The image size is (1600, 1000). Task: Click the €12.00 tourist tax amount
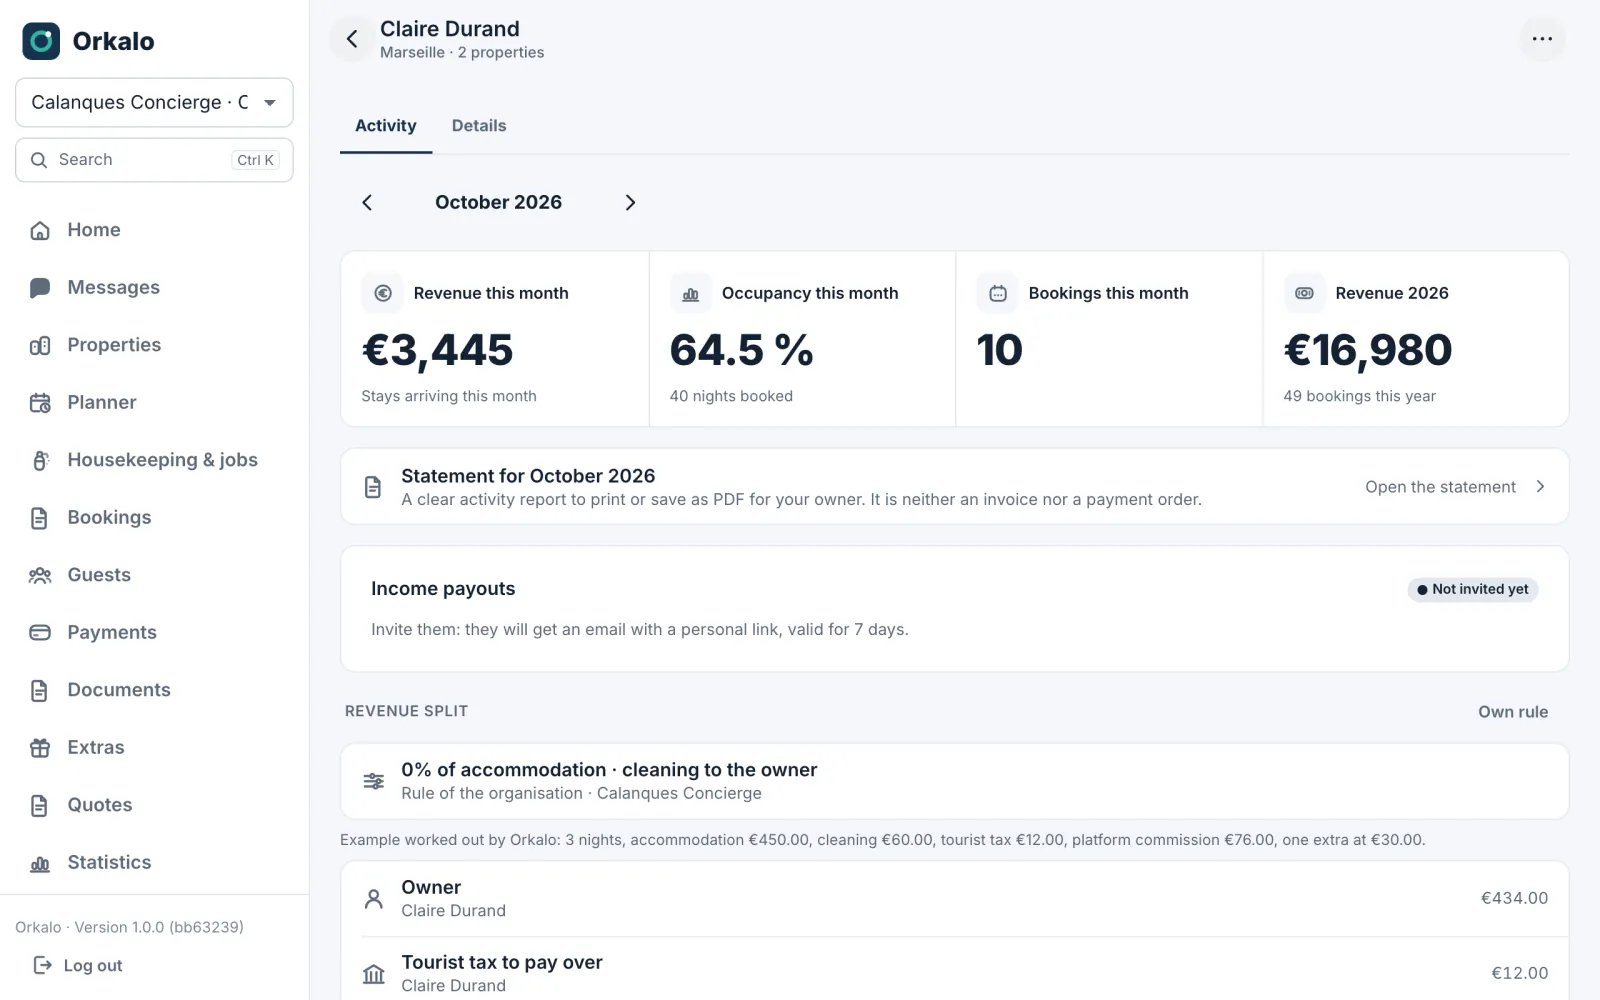click(1520, 974)
